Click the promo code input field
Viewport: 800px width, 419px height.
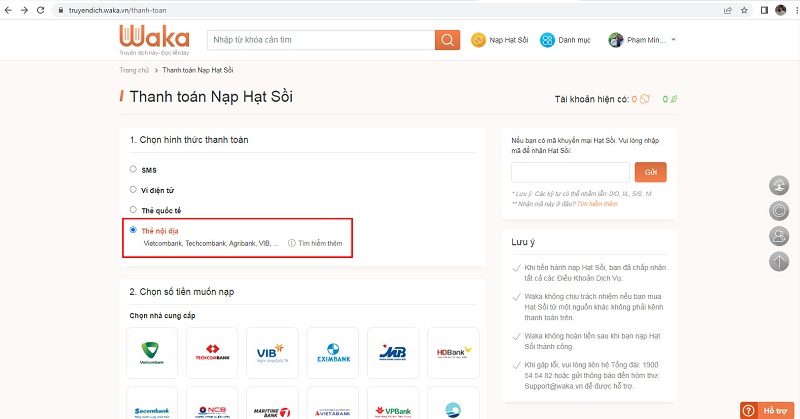(x=569, y=172)
